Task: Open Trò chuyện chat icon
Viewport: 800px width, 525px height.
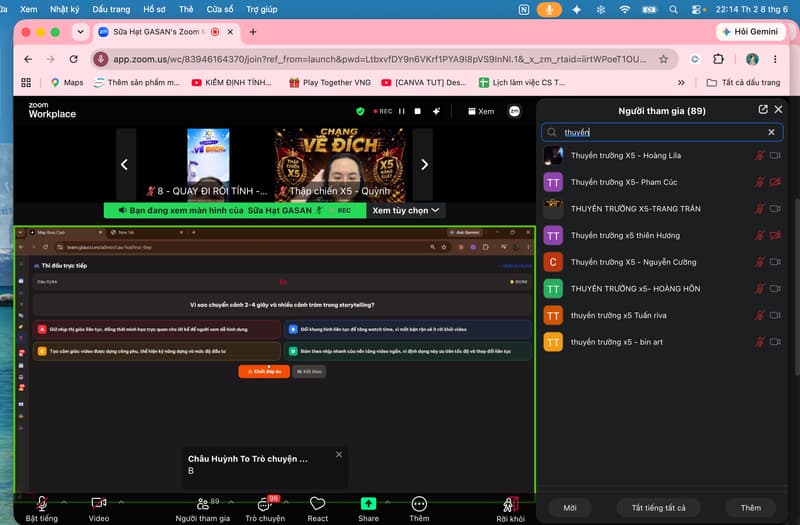Action: (x=264, y=504)
